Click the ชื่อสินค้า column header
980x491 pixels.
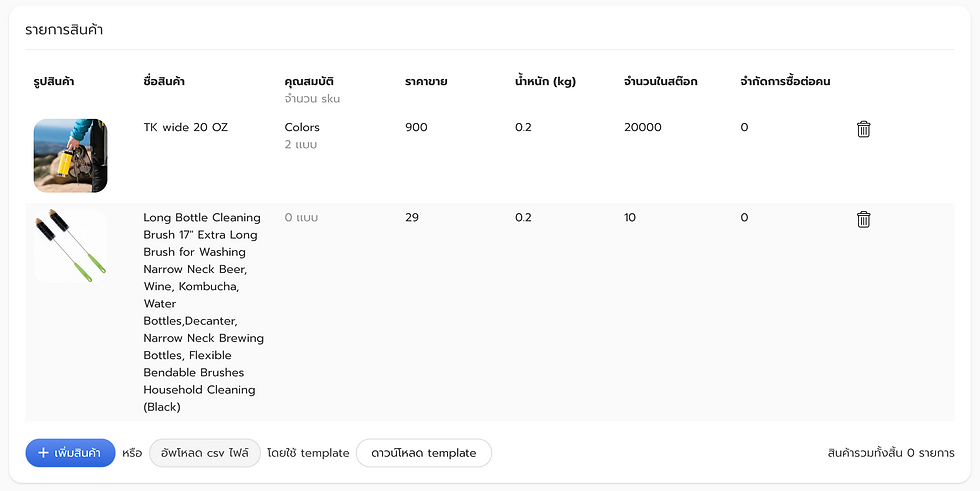click(164, 82)
